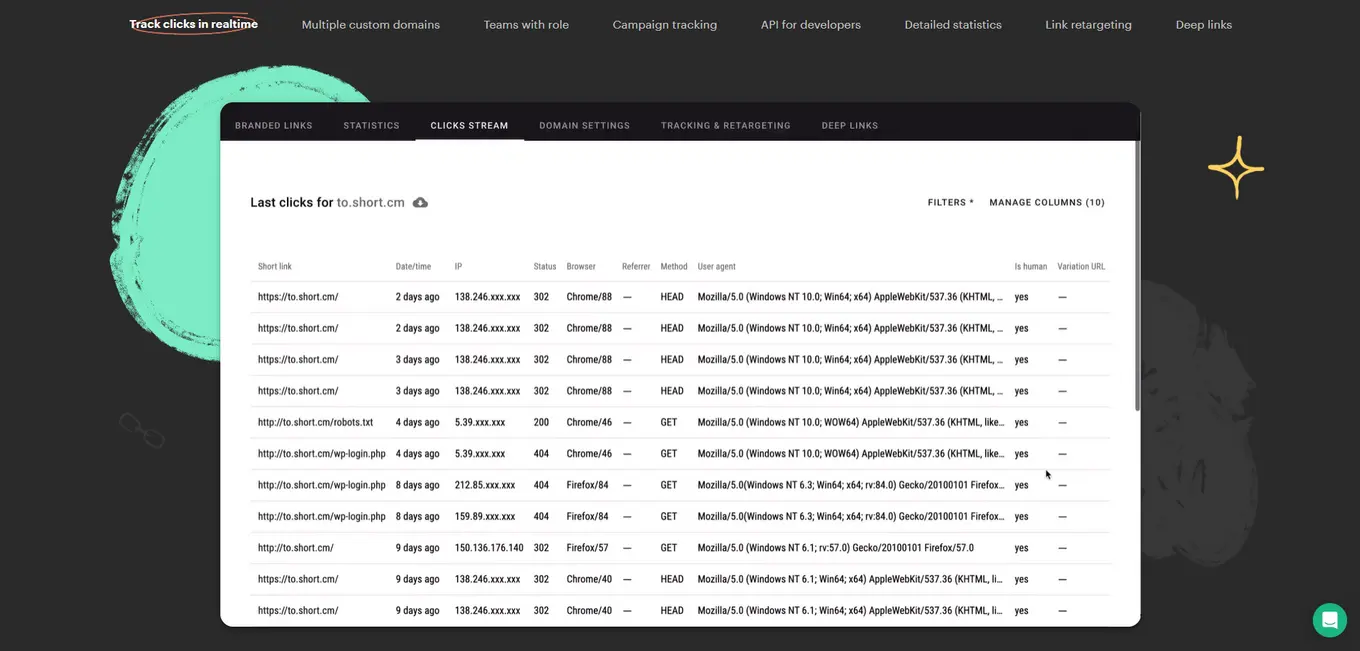This screenshot has width=1360, height=651.
Task: Open the API for developers link
Action: (810, 25)
